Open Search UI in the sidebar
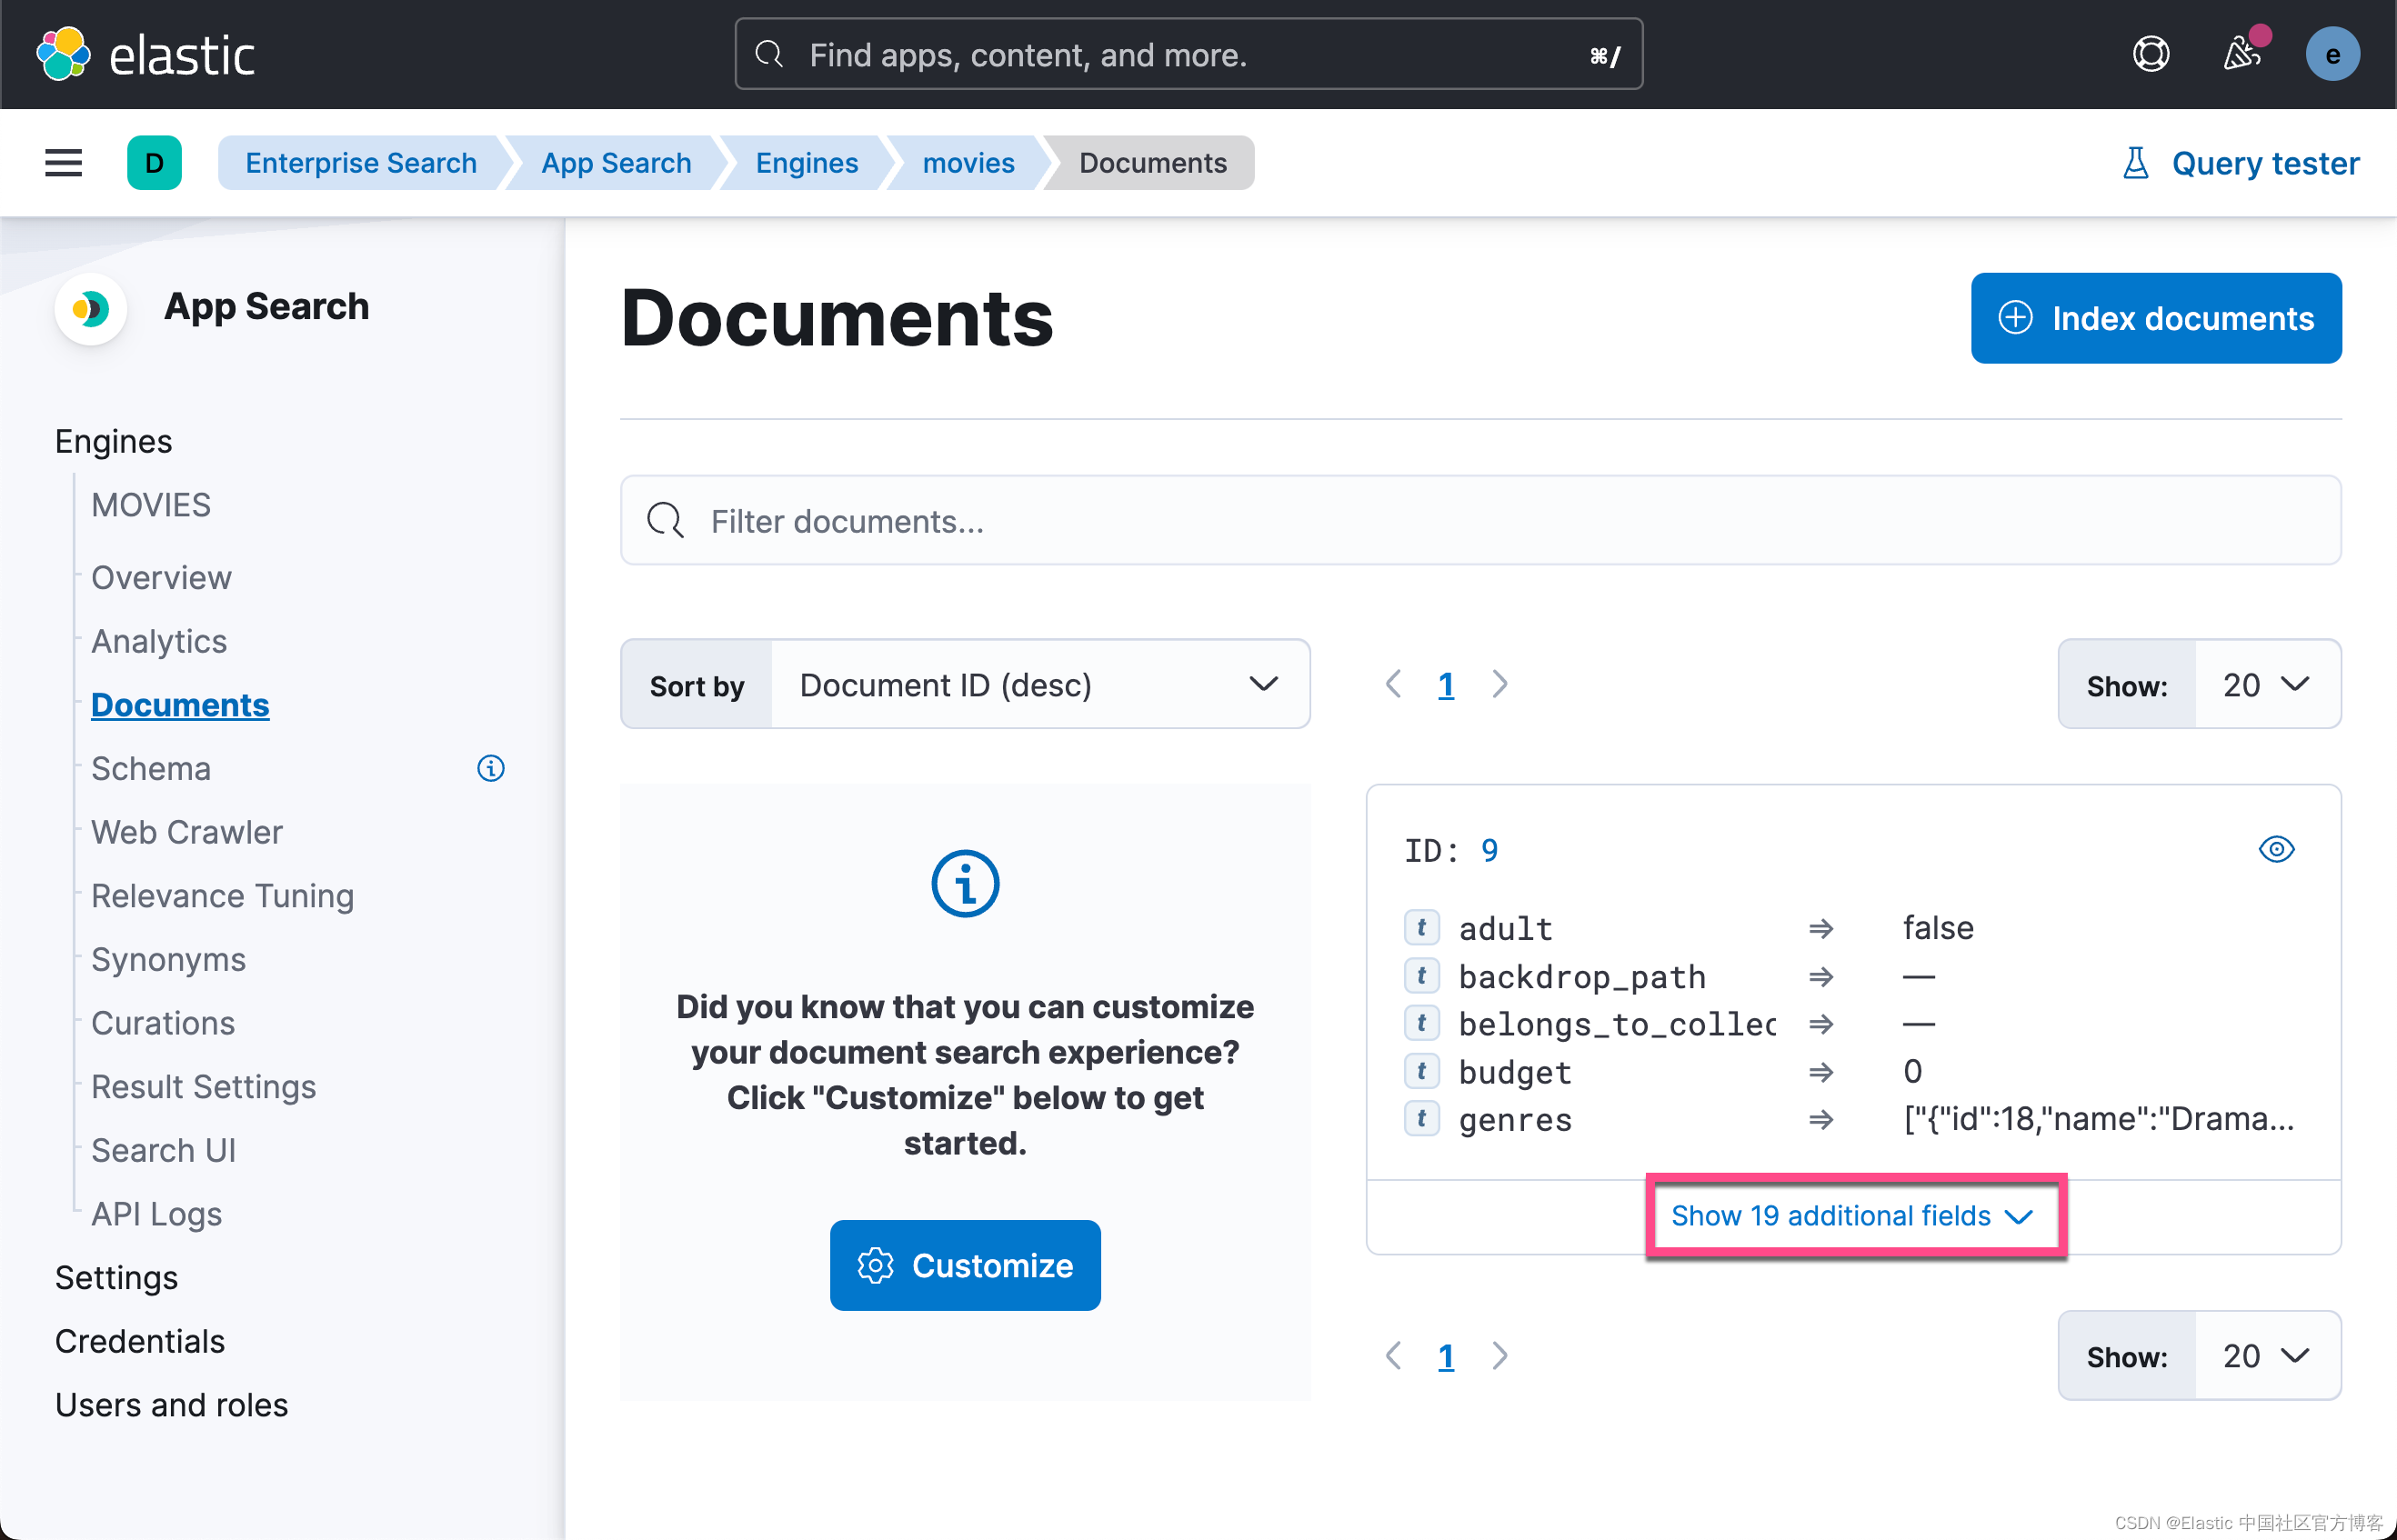The image size is (2397, 1540). pos(164,1150)
